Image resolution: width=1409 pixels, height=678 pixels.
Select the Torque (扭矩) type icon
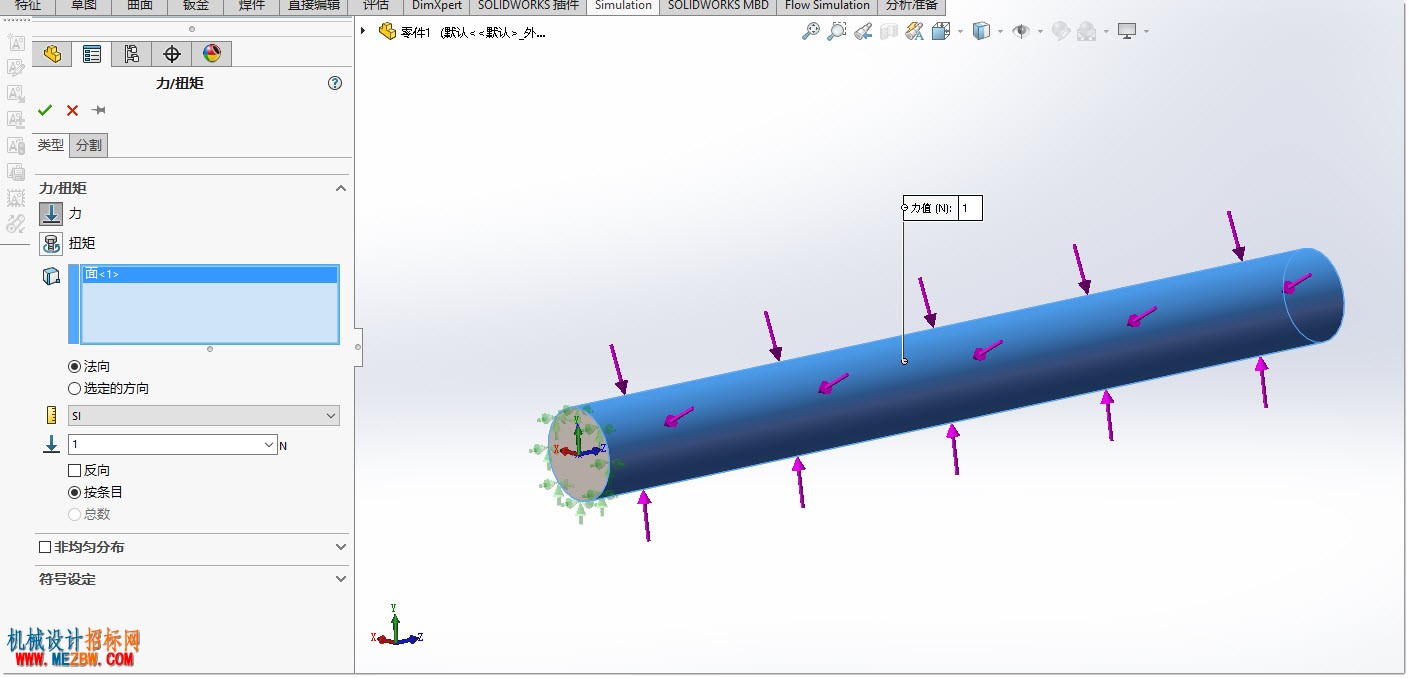pos(51,243)
